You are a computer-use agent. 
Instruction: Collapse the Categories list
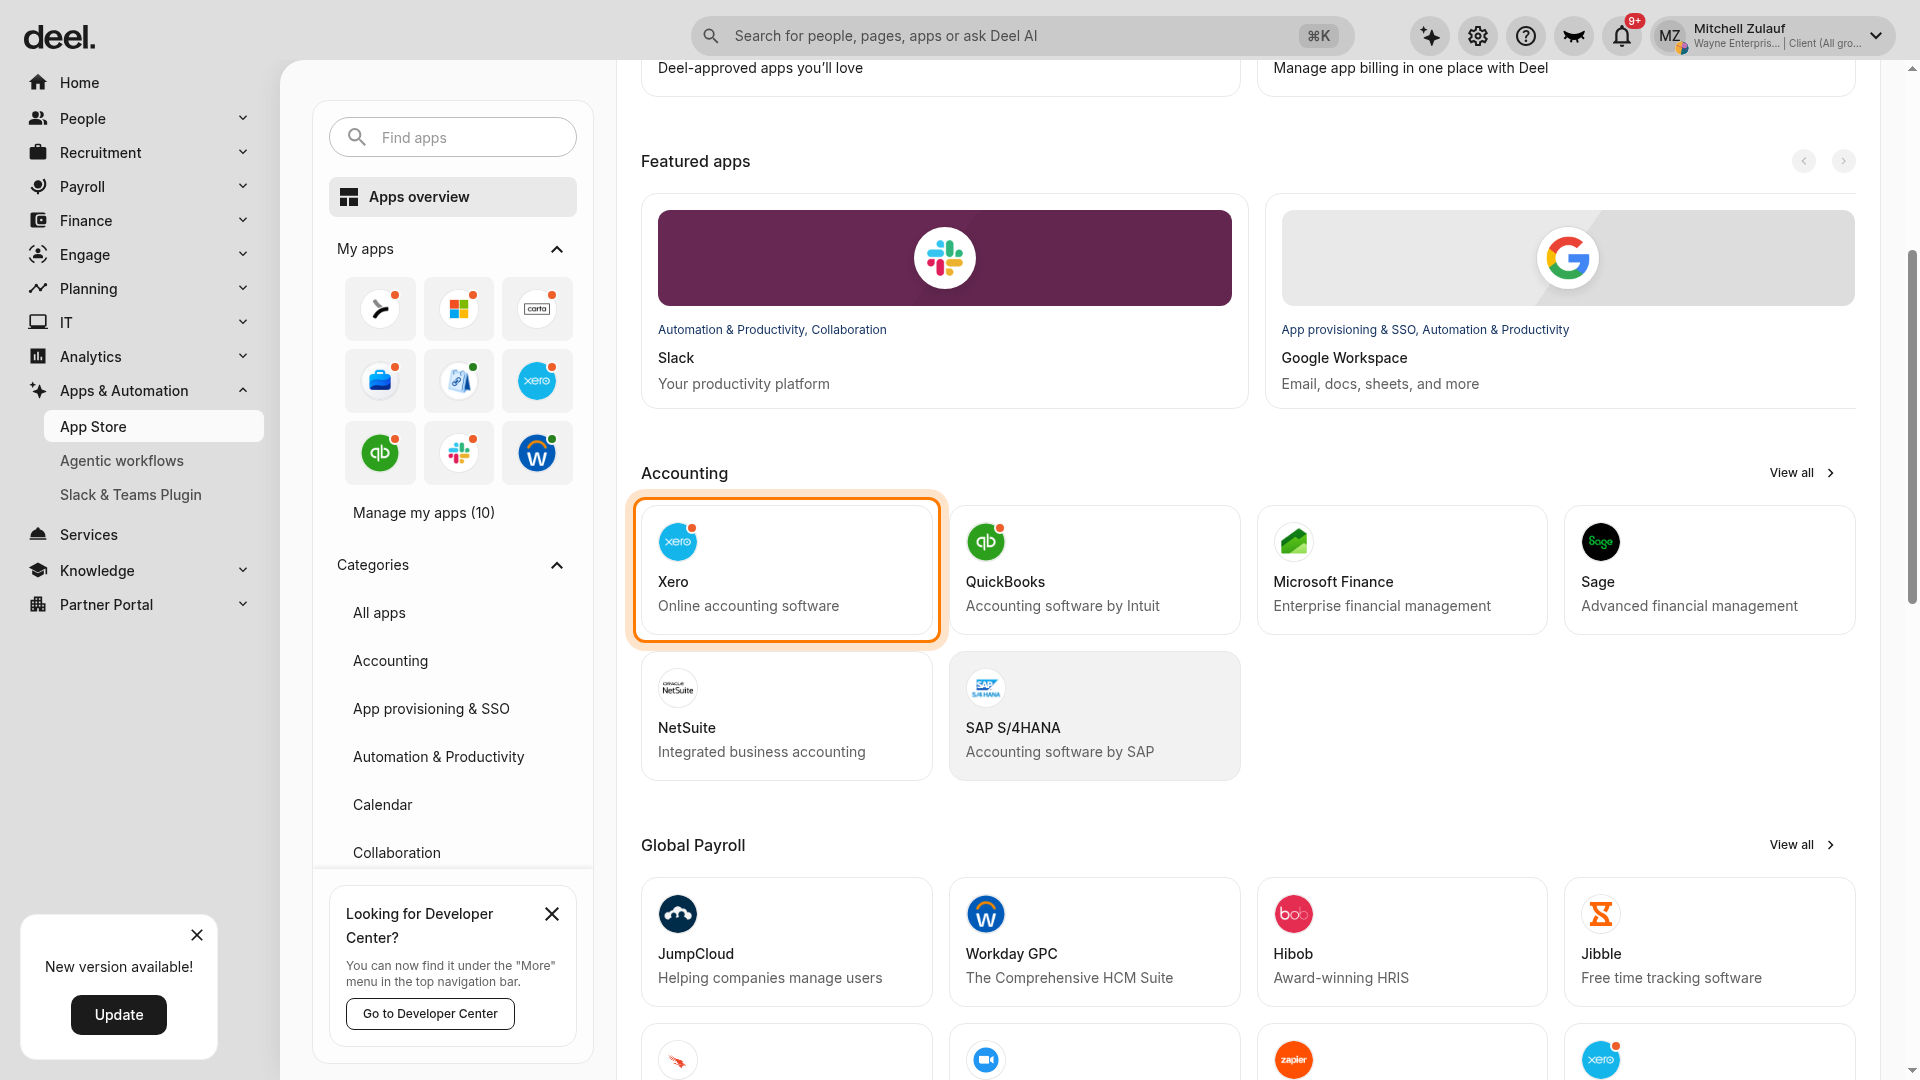557,565
